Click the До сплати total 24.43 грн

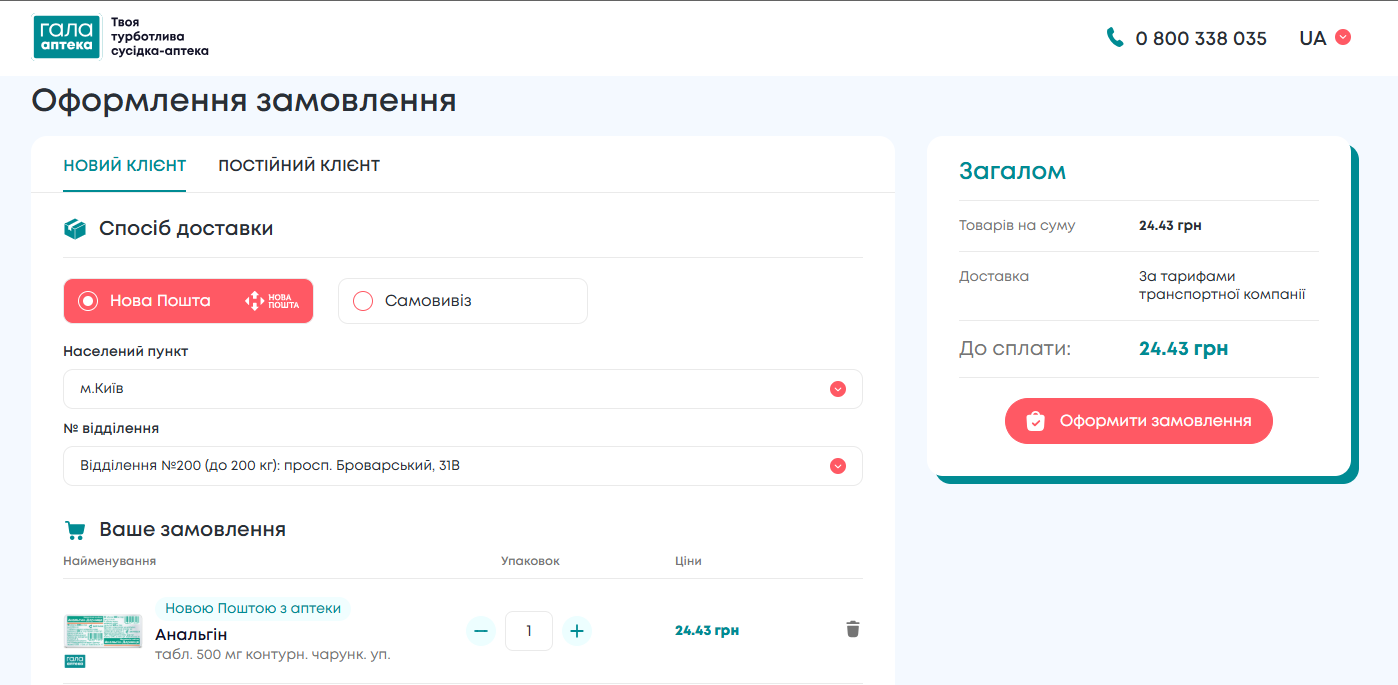1184,349
